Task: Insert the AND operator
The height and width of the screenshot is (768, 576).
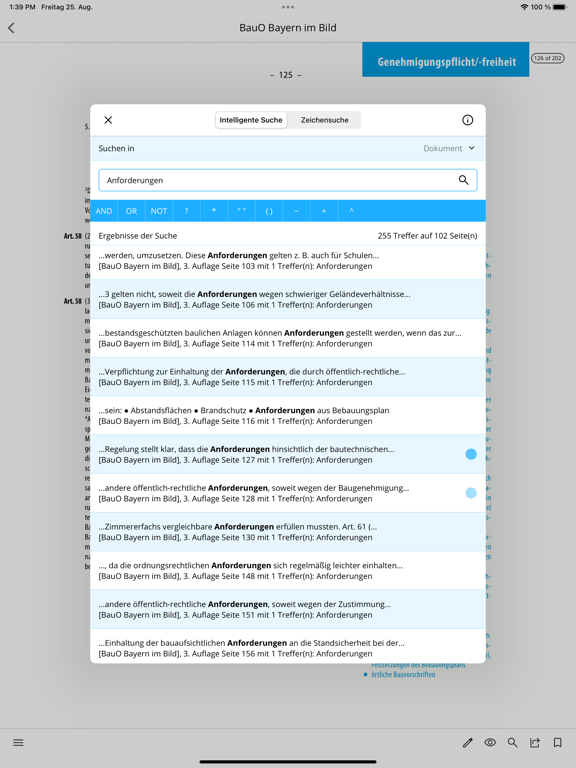Action: 104,211
